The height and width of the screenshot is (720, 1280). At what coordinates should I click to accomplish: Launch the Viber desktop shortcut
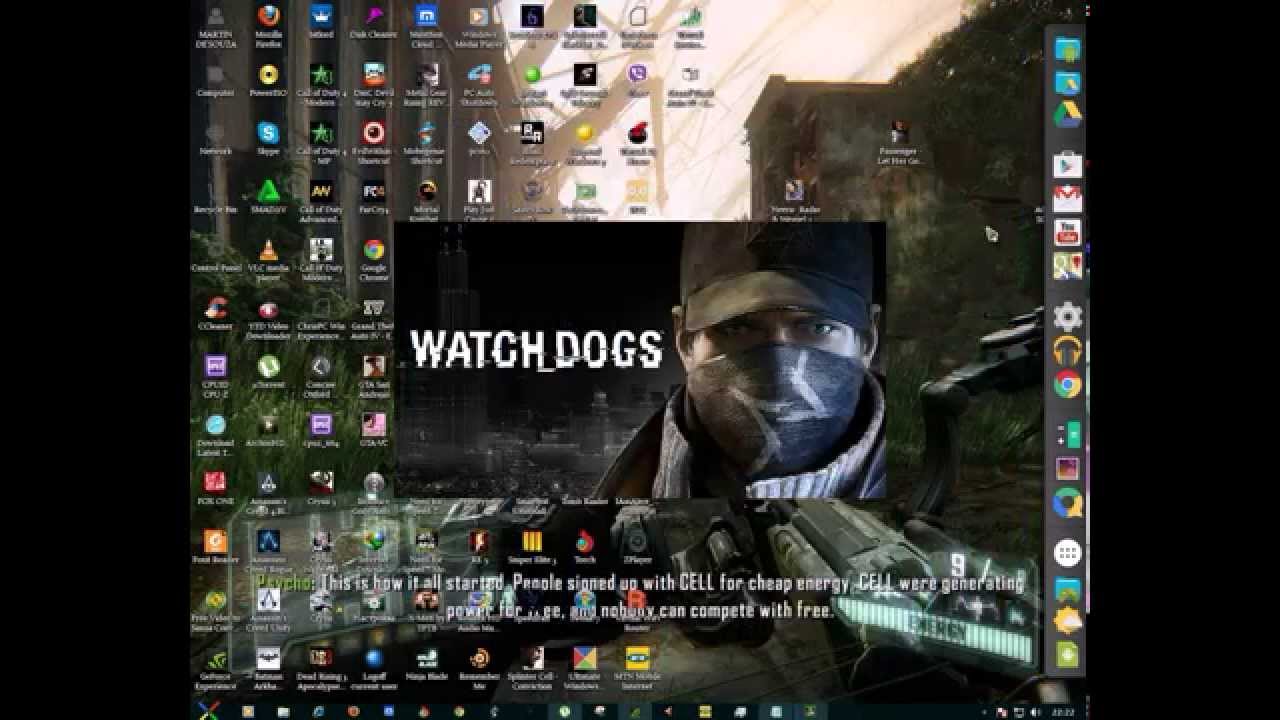point(637,78)
